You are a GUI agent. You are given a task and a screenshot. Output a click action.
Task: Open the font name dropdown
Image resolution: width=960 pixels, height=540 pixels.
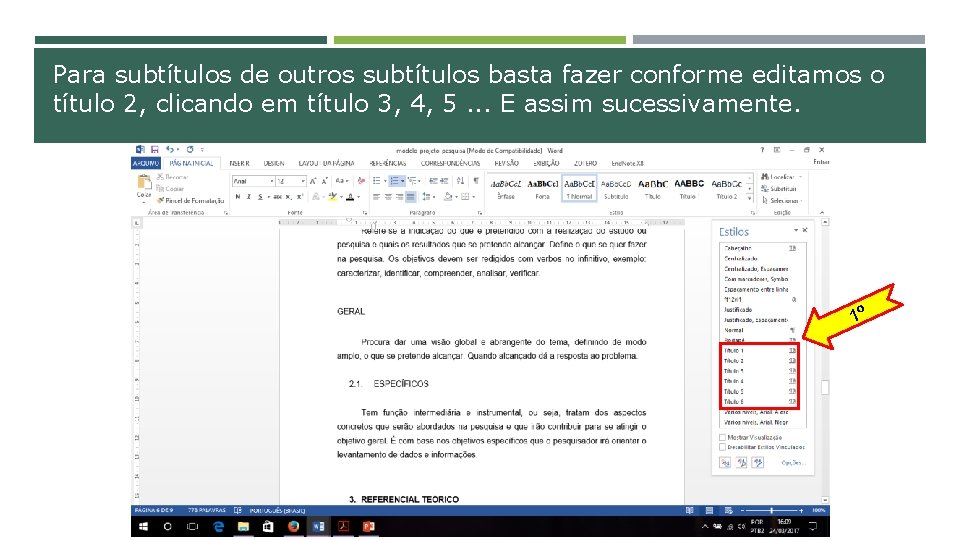[x=272, y=181]
